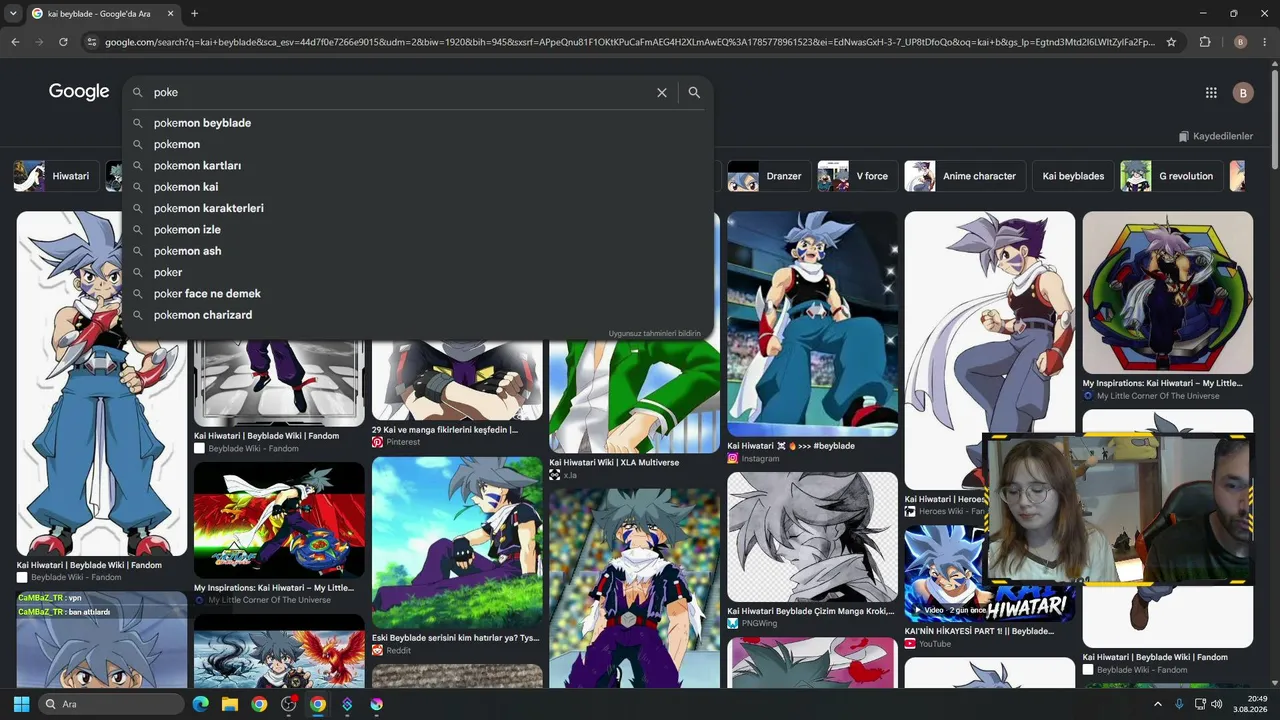Open the tab search dropdown arrow

13,13
